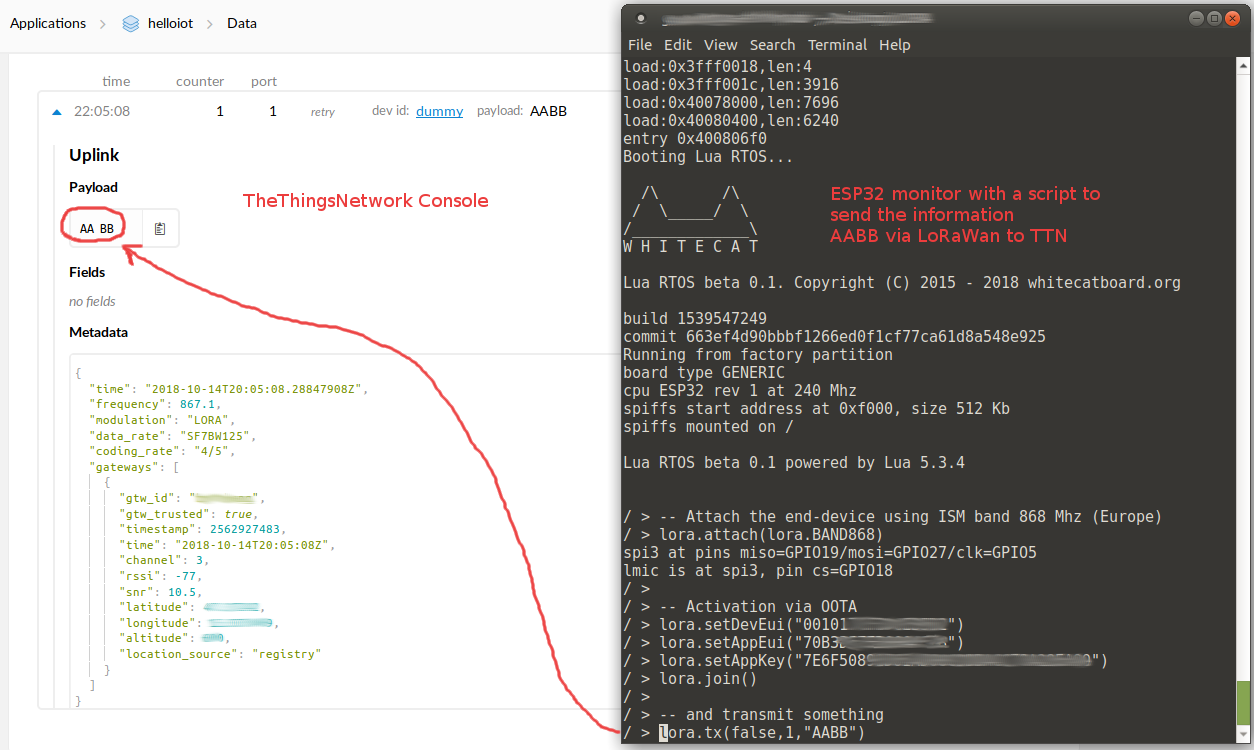Open the dummy device id link
Viewport: 1254px width, 750px height.
(x=439, y=111)
